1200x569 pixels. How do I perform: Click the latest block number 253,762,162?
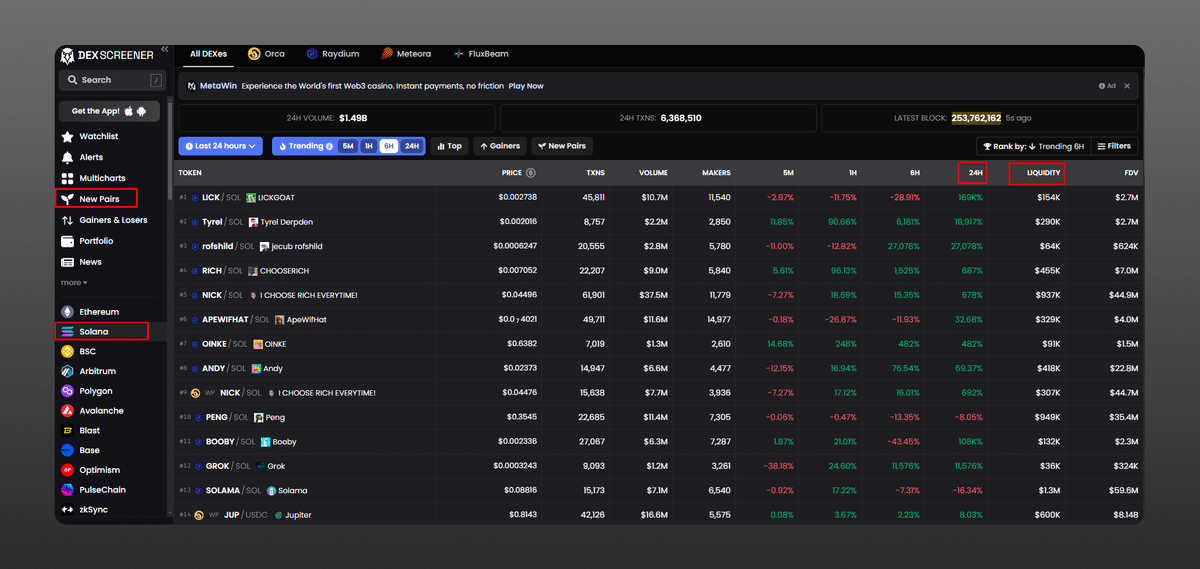976,118
